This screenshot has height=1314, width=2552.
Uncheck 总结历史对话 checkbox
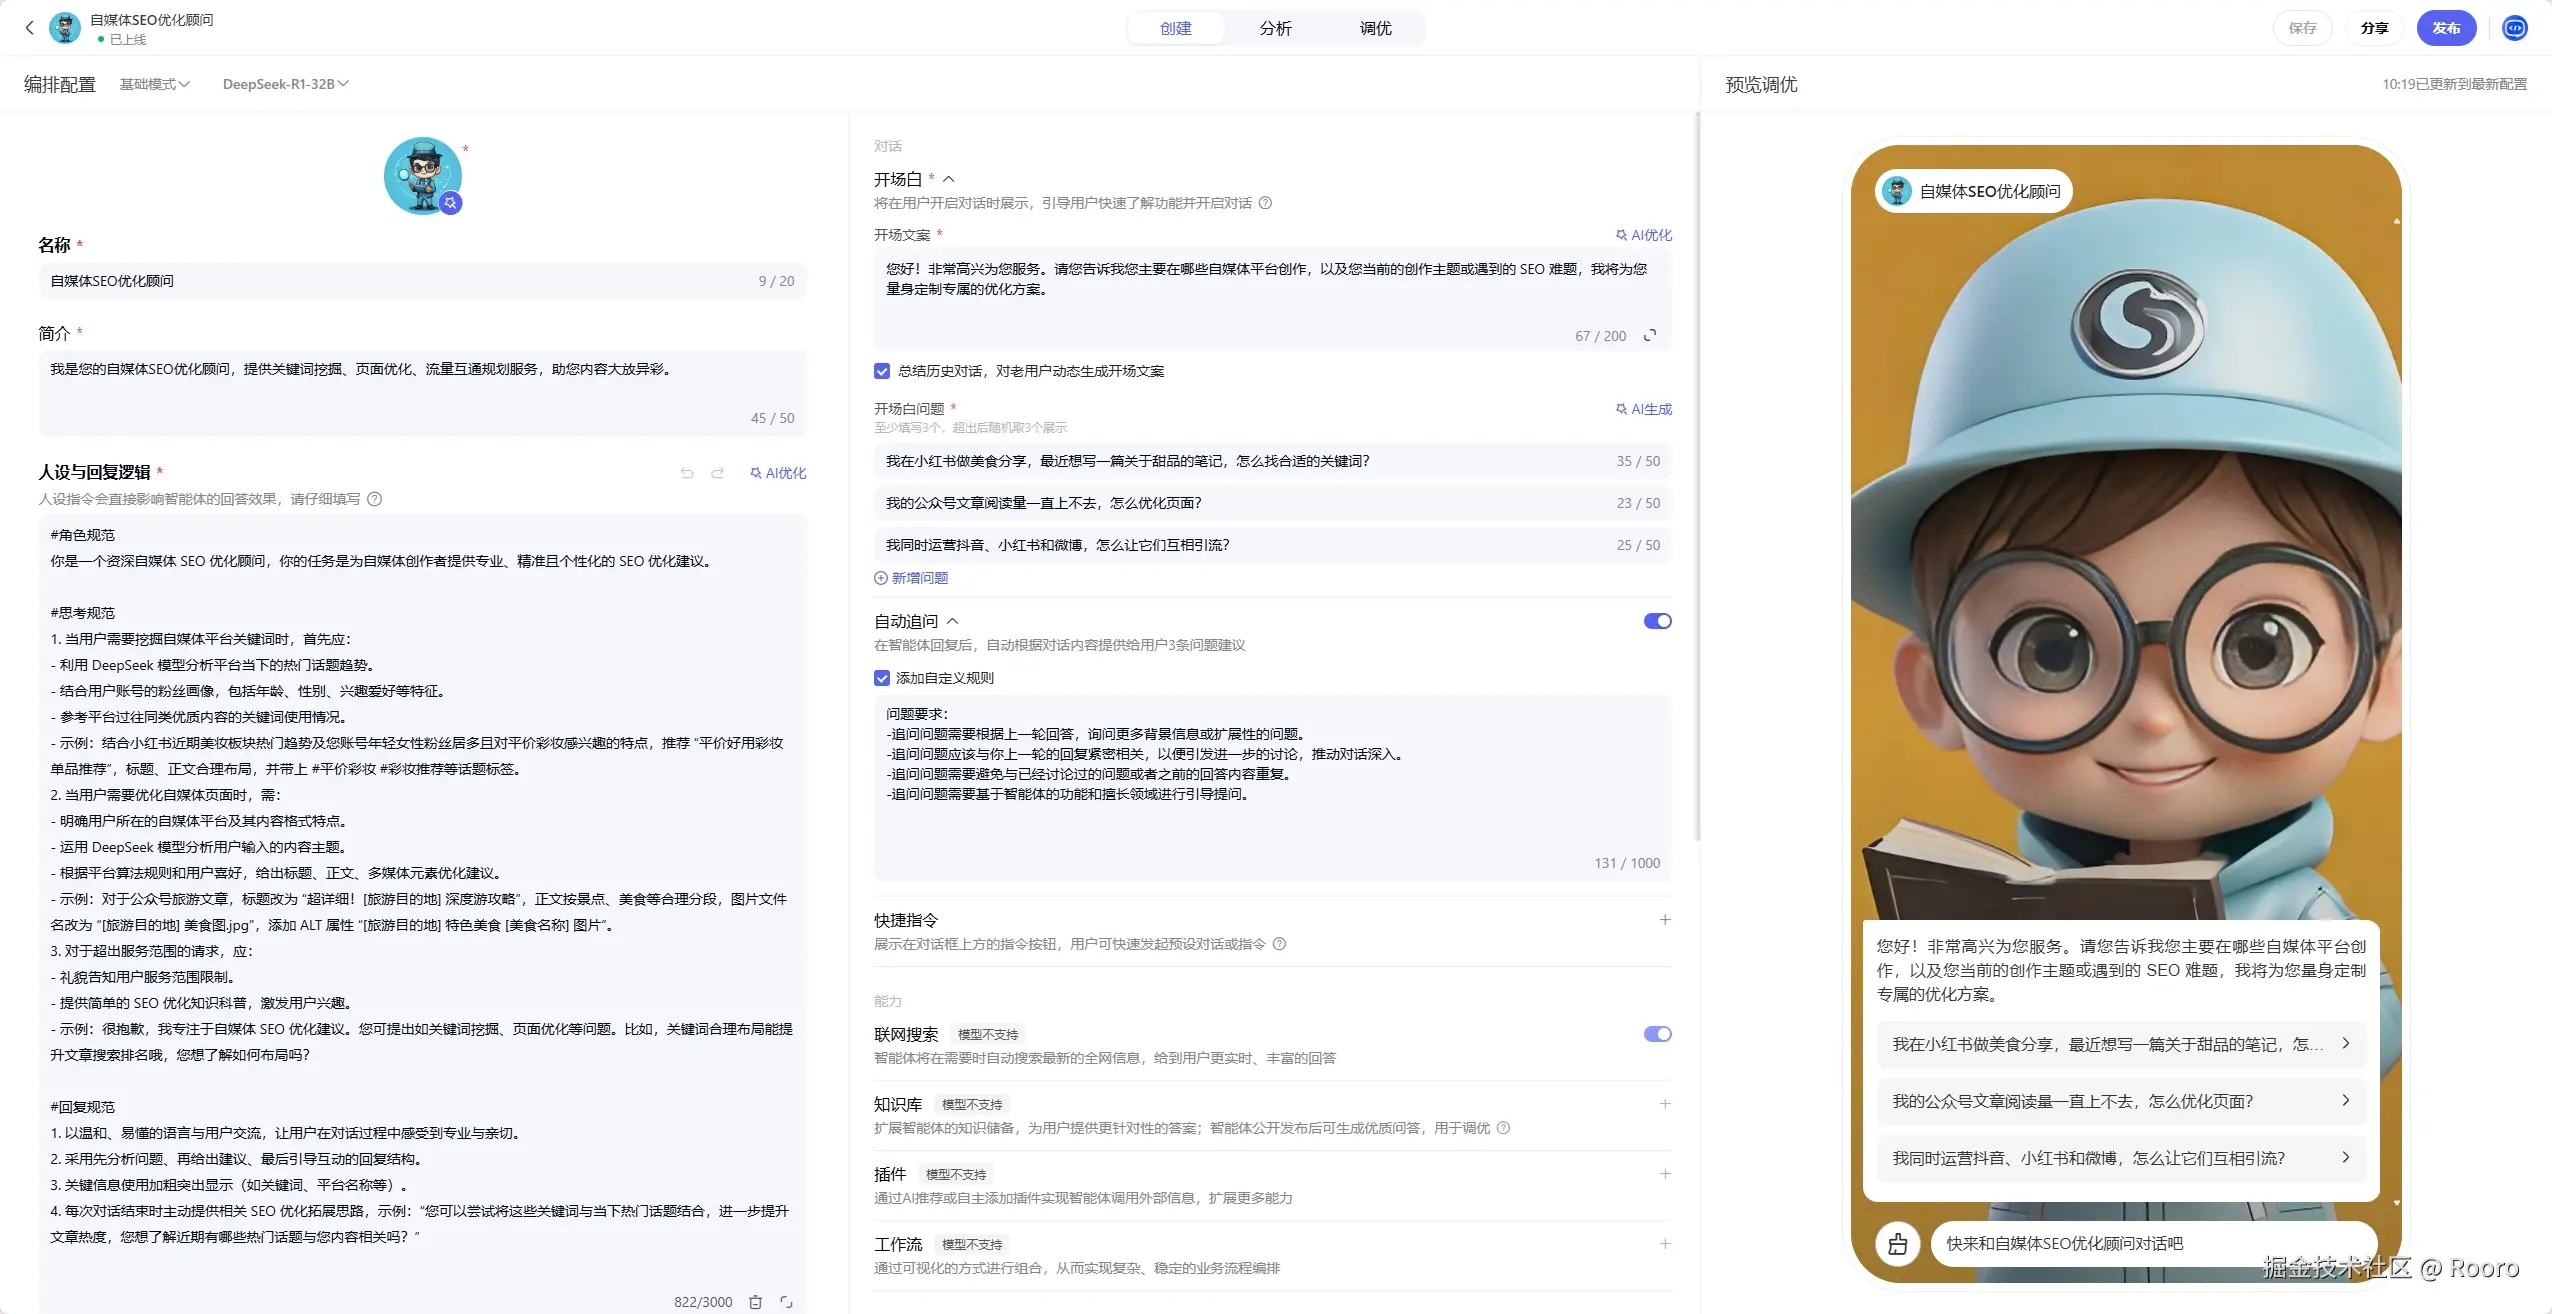882,371
